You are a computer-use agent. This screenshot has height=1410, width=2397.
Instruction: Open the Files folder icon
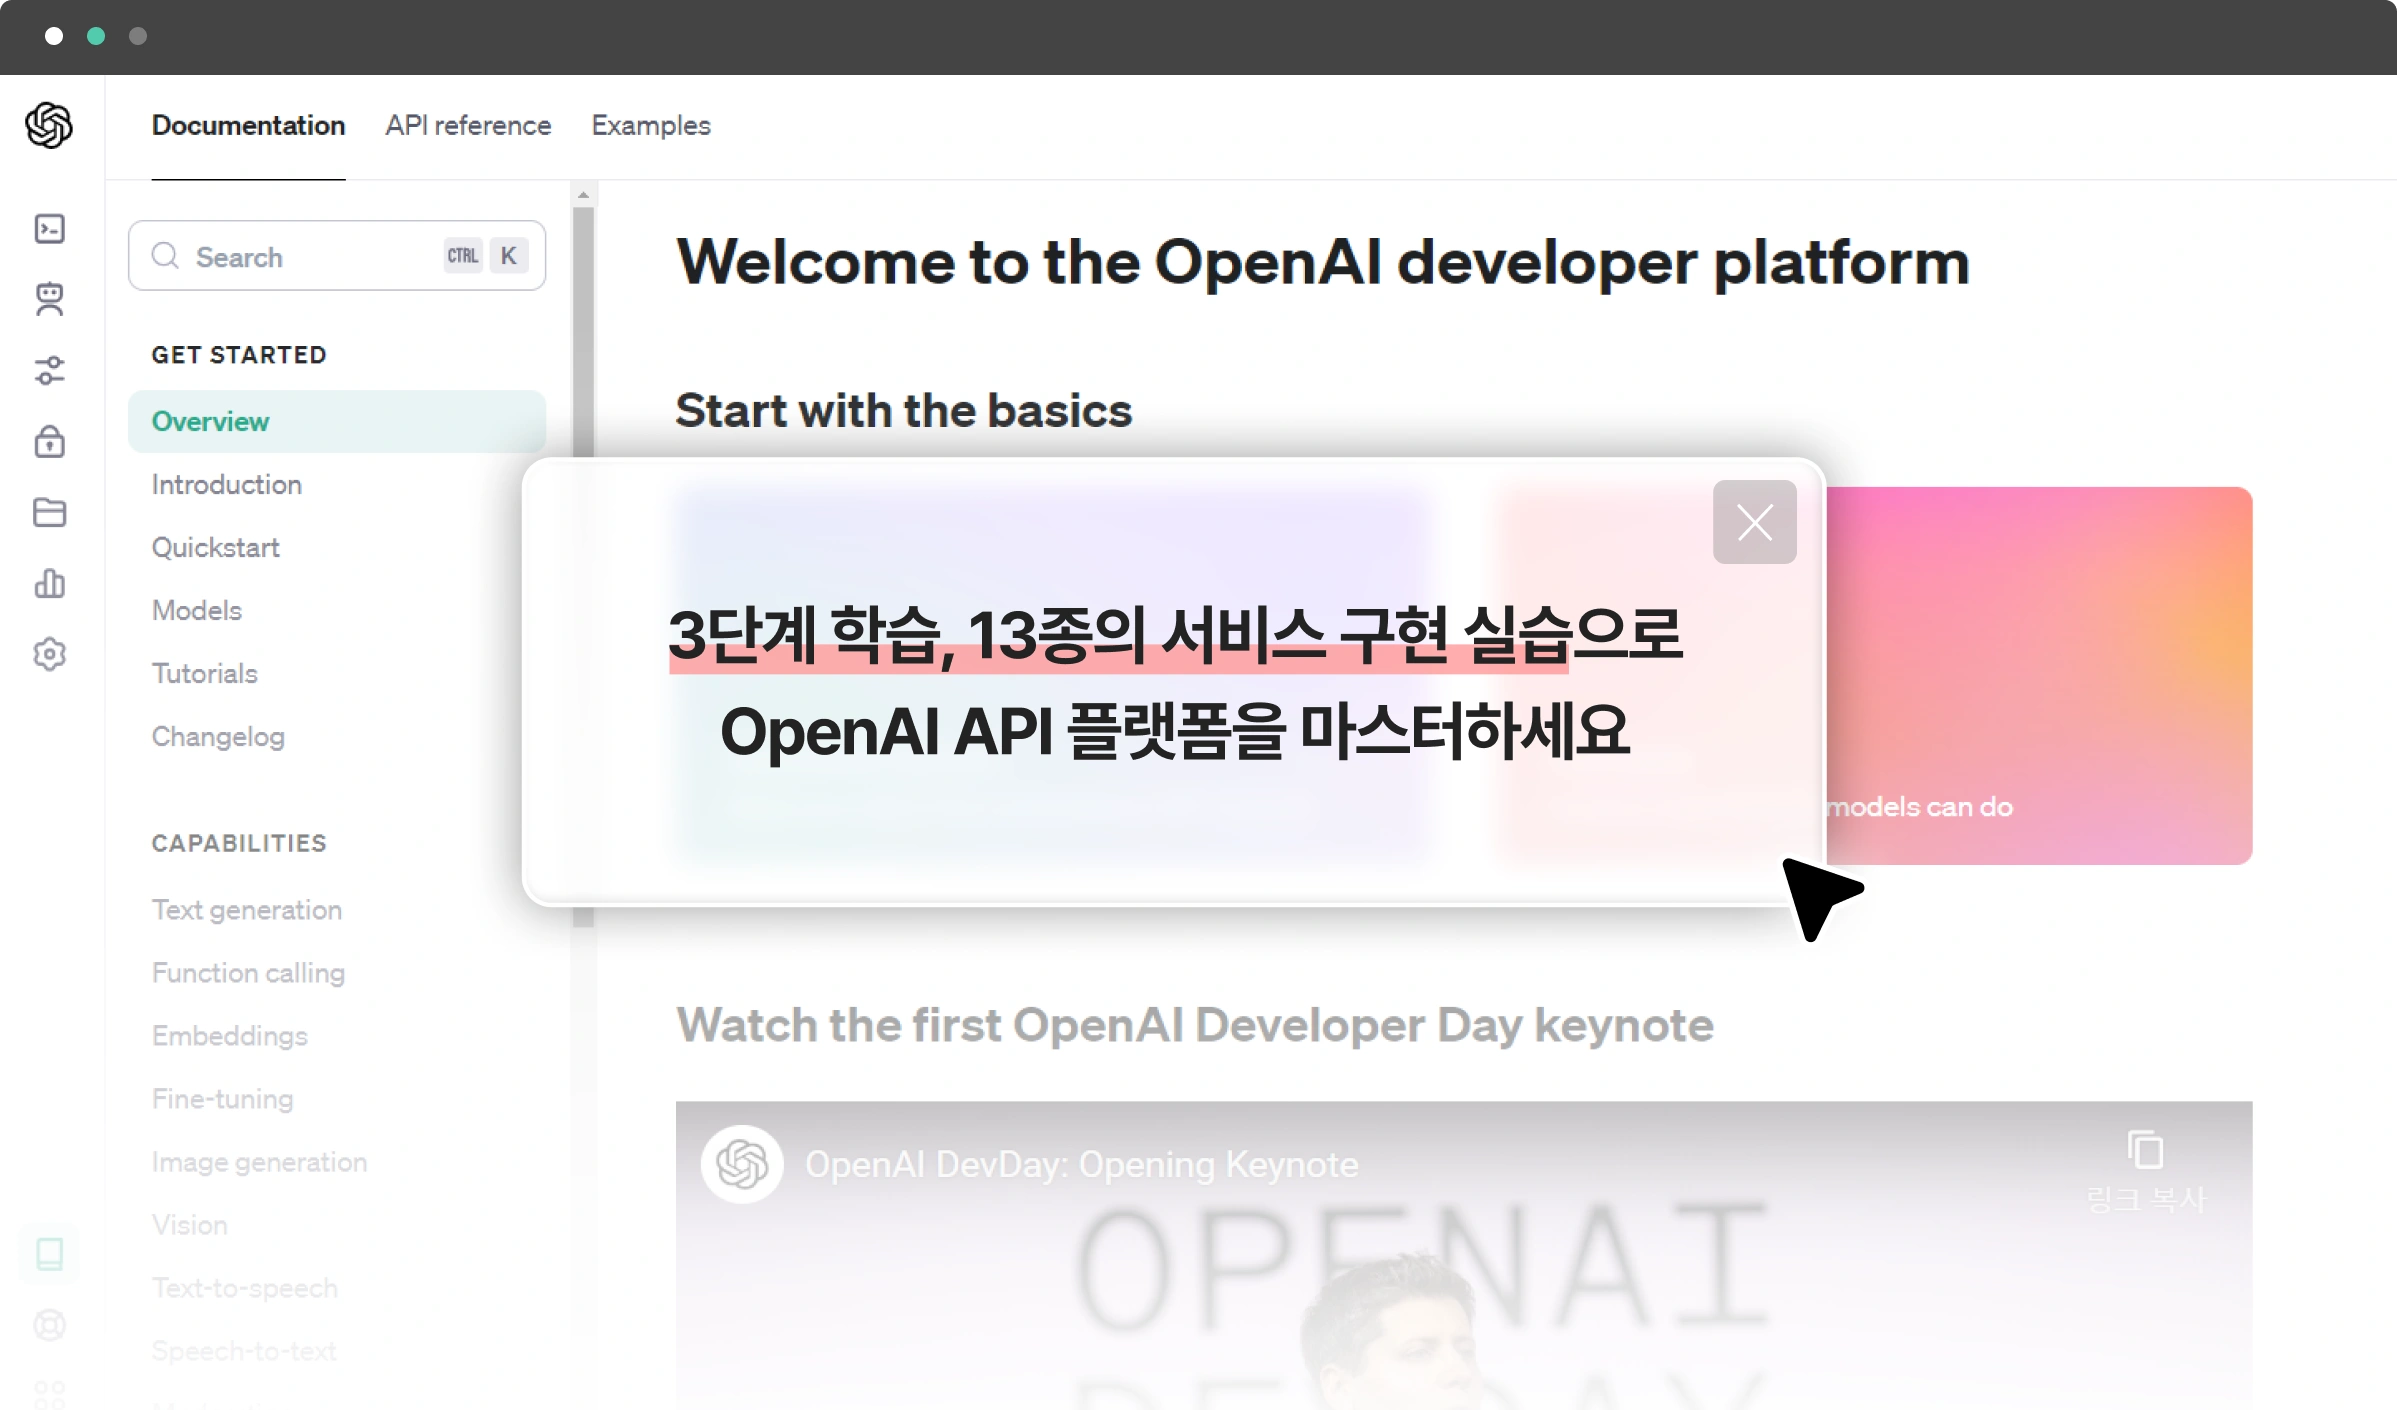point(50,512)
